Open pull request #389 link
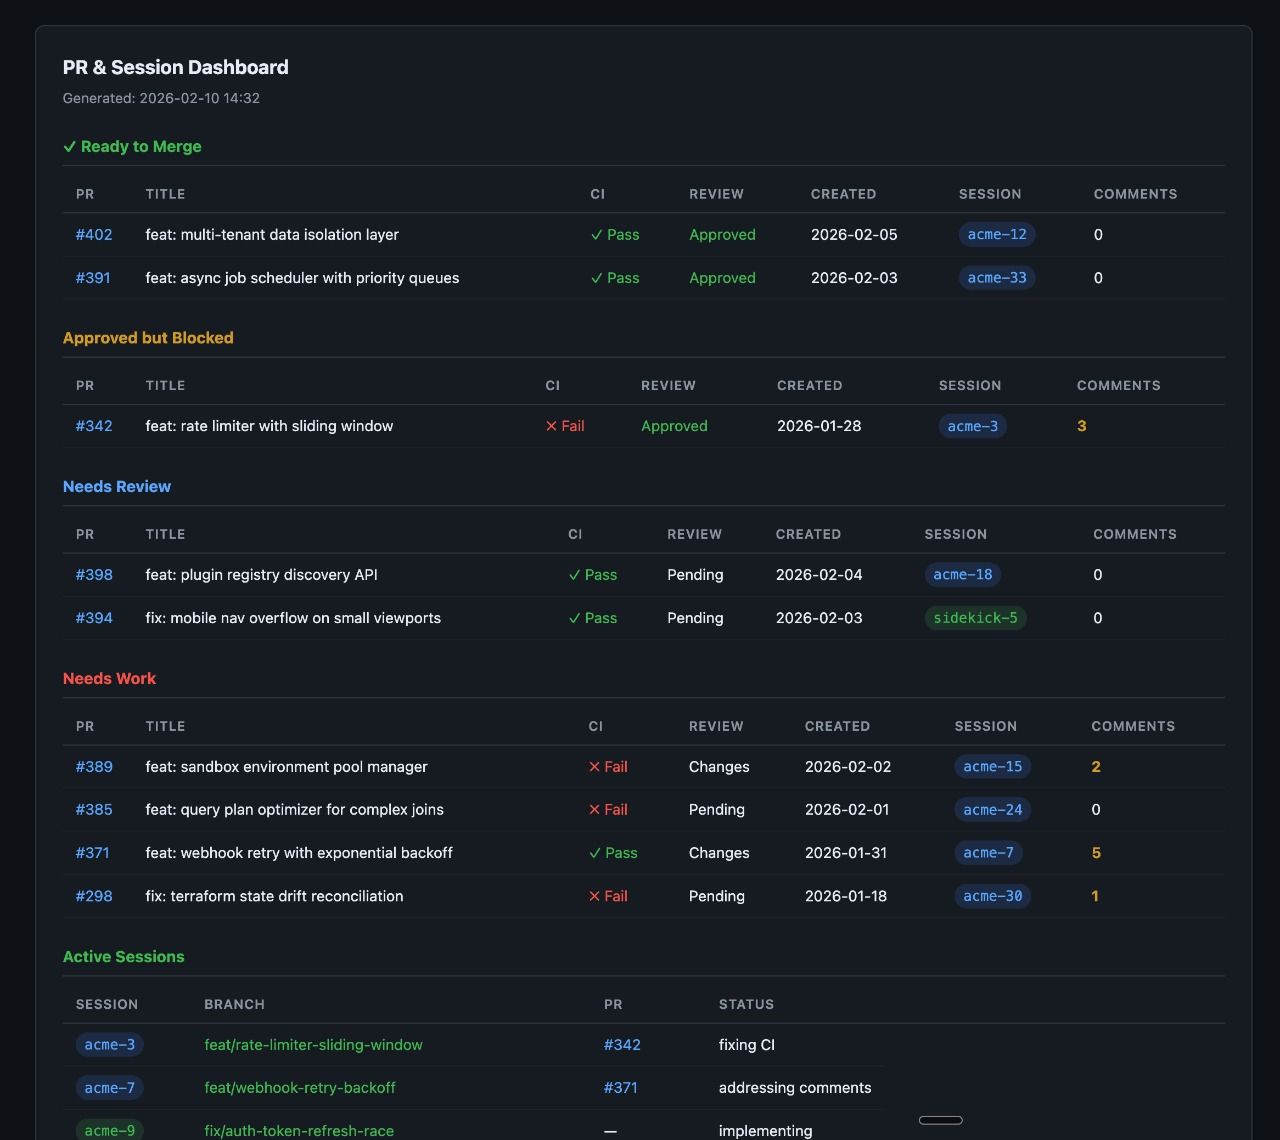The image size is (1280, 1140). tap(94, 767)
